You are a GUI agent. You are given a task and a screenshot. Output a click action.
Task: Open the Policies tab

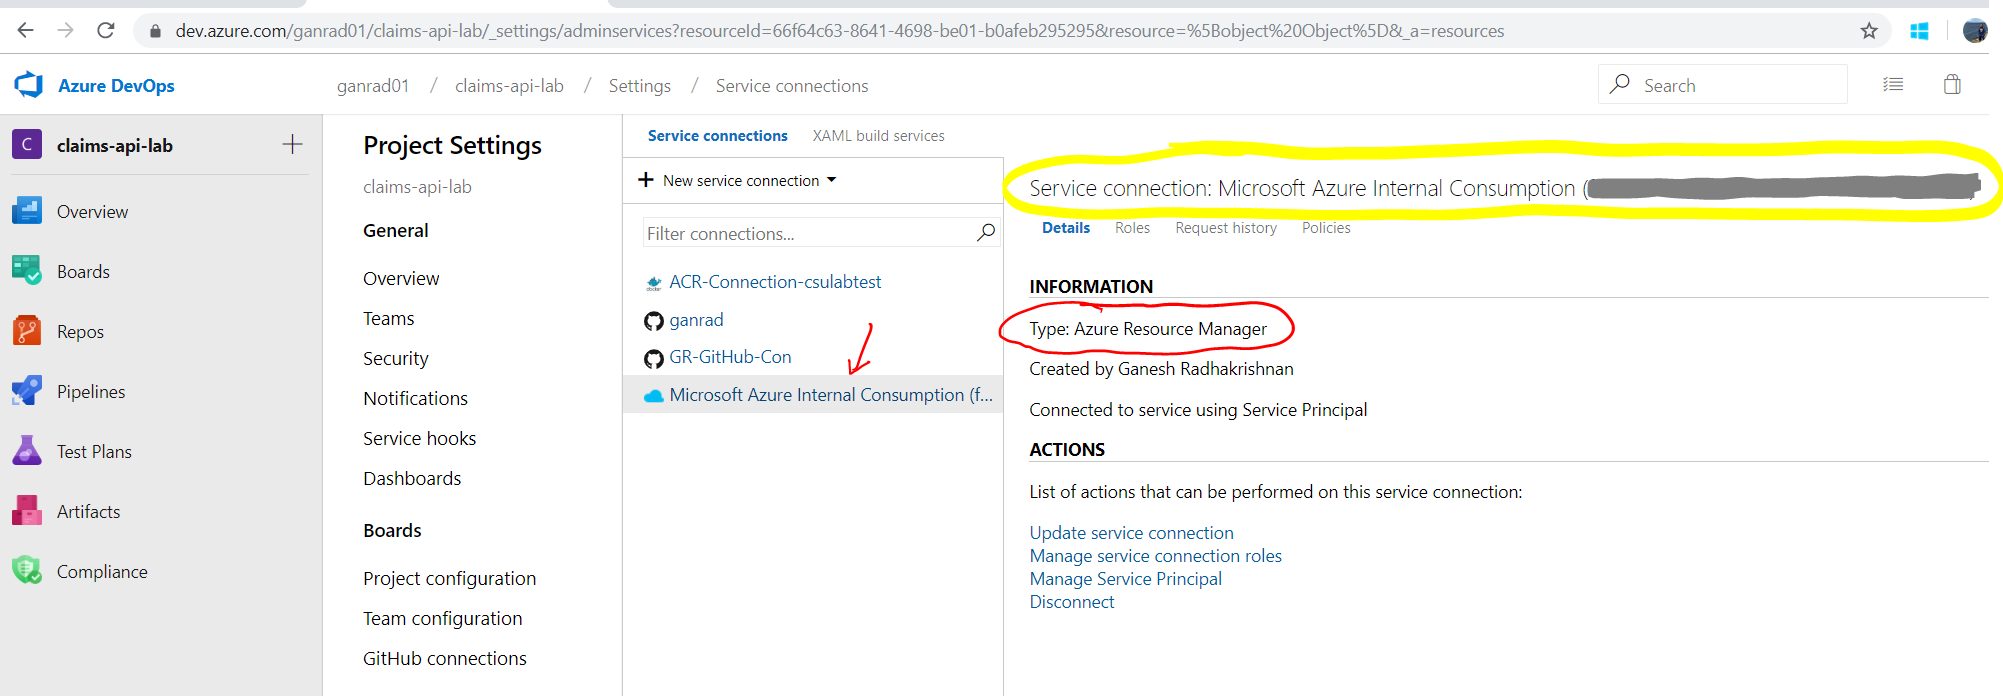coord(1326,228)
